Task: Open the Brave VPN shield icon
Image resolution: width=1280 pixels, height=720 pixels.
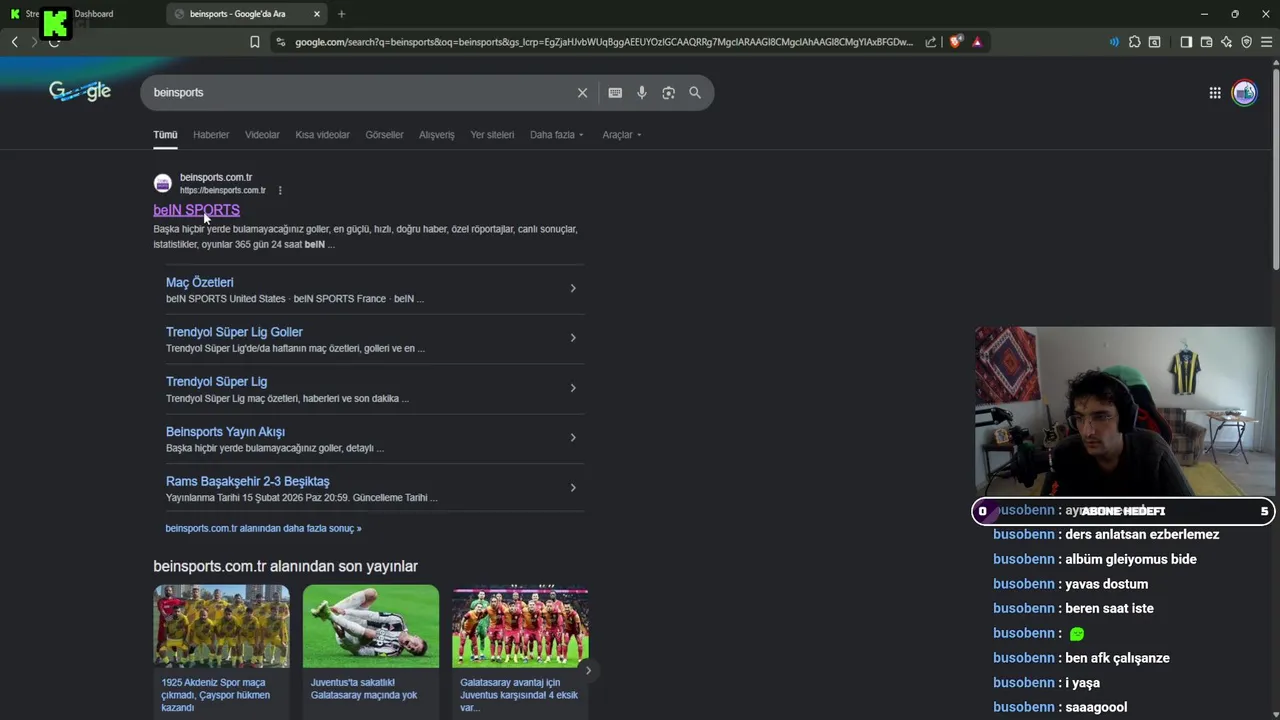Action: (x=1246, y=42)
